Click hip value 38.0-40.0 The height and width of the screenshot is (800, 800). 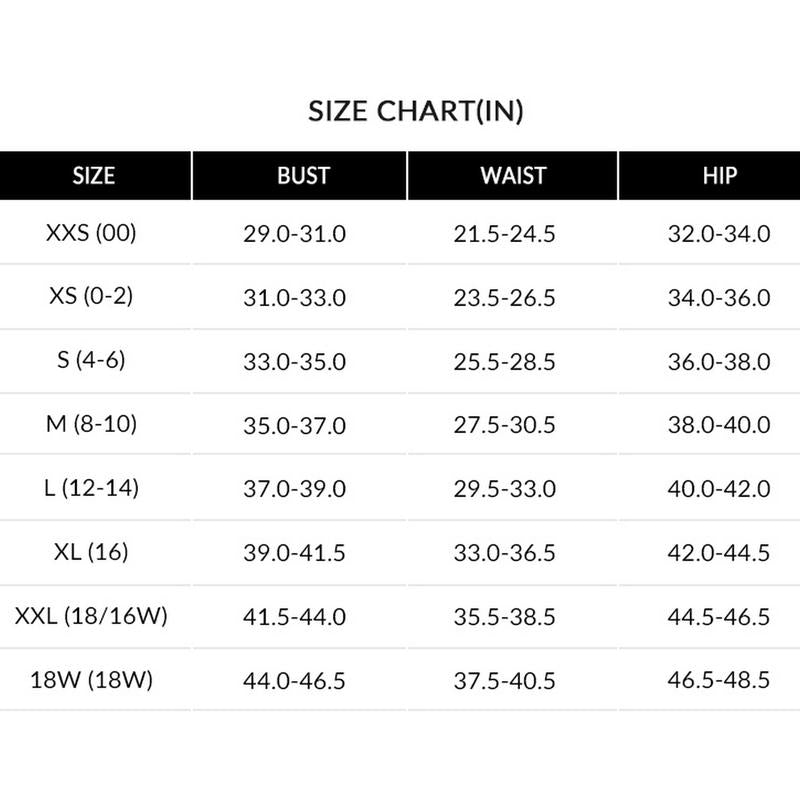(719, 425)
